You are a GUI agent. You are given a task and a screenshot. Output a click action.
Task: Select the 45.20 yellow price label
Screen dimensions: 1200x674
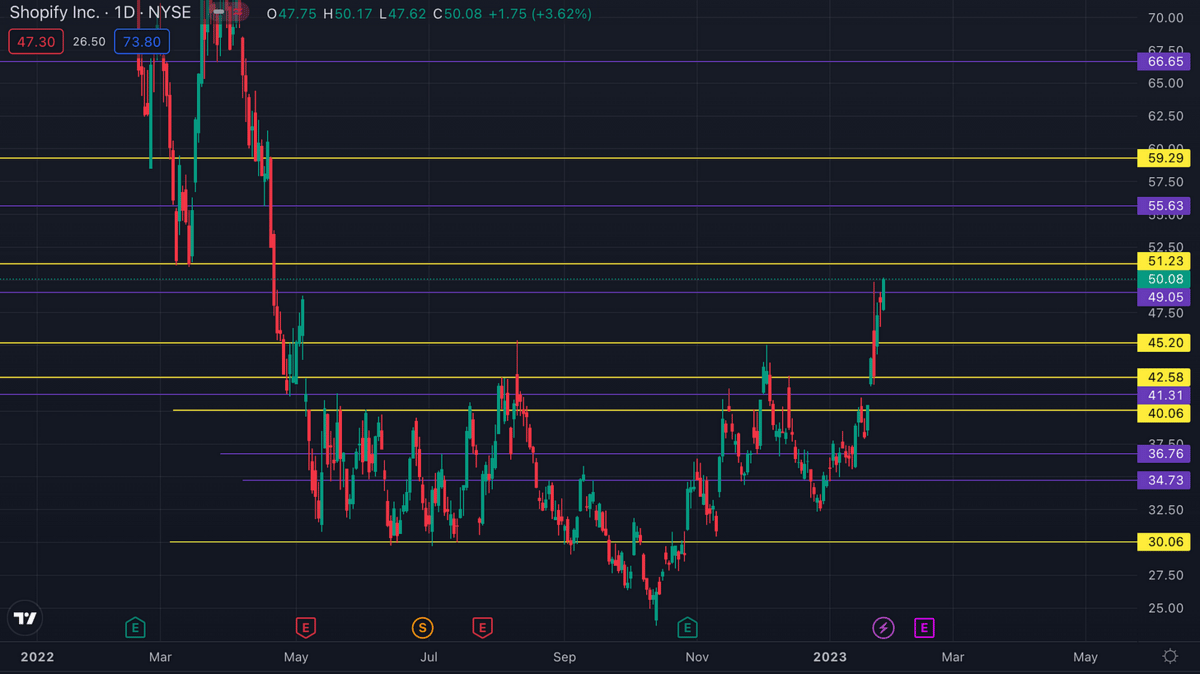pos(1165,343)
